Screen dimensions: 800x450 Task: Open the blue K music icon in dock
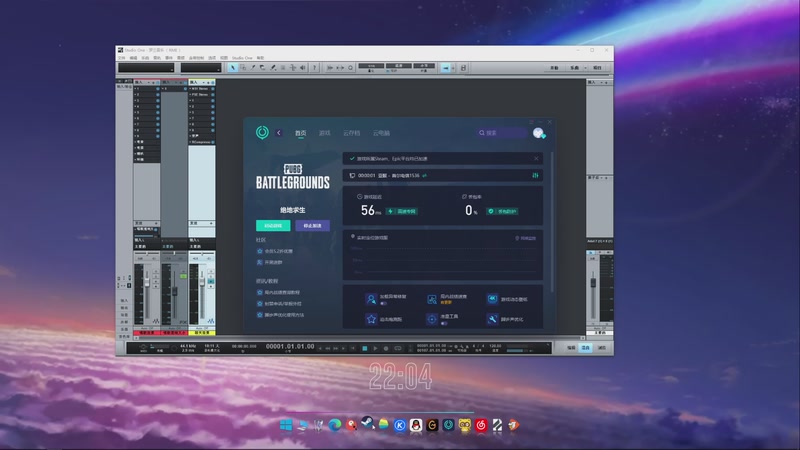tap(400, 425)
